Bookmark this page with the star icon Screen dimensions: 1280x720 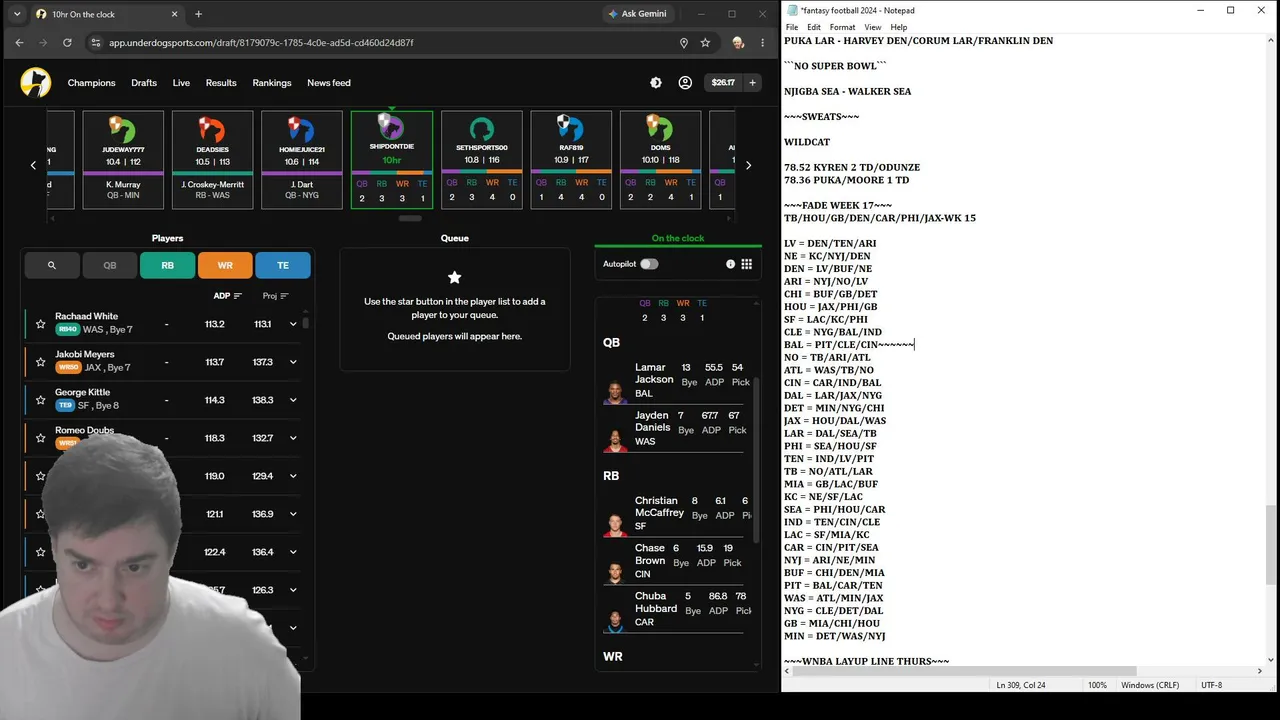pyautogui.click(x=705, y=43)
